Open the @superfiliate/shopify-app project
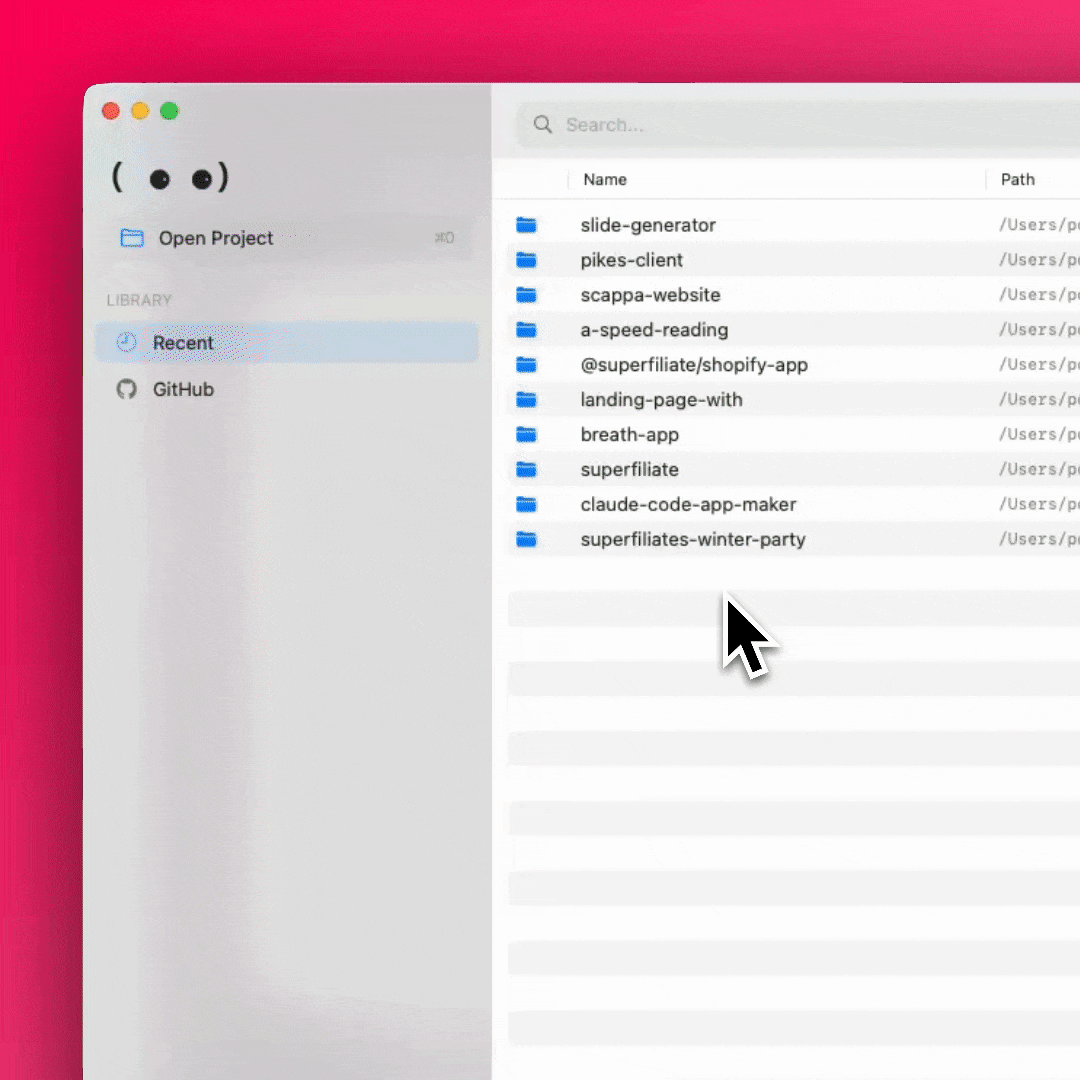The image size is (1080, 1080). tap(694, 365)
